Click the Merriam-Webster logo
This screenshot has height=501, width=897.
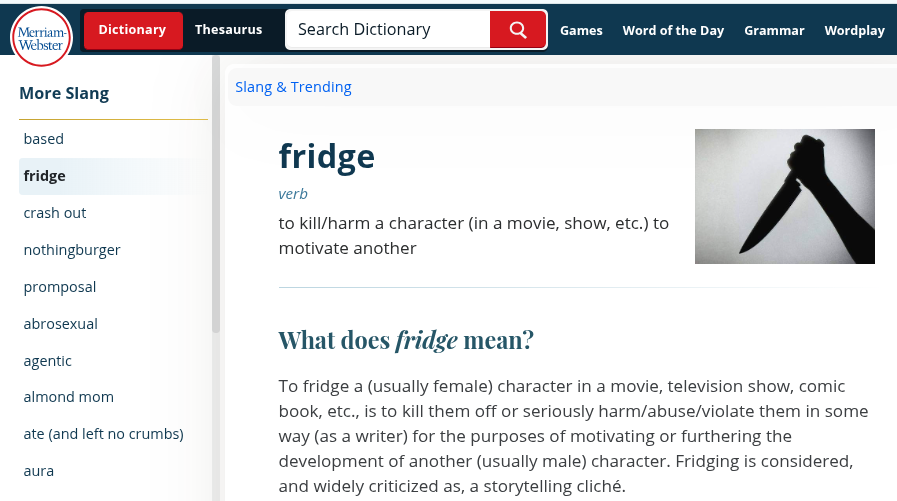[41, 36]
